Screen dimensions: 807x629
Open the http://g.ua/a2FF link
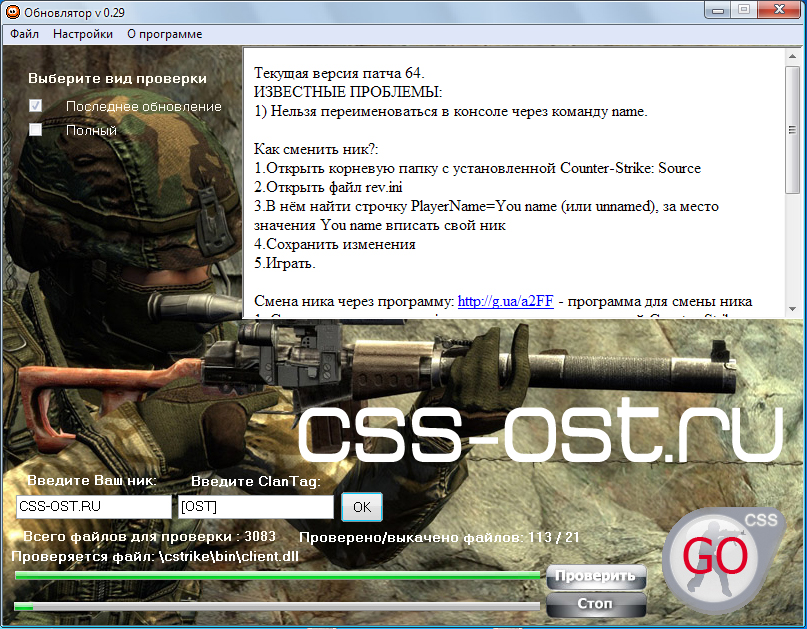click(505, 301)
